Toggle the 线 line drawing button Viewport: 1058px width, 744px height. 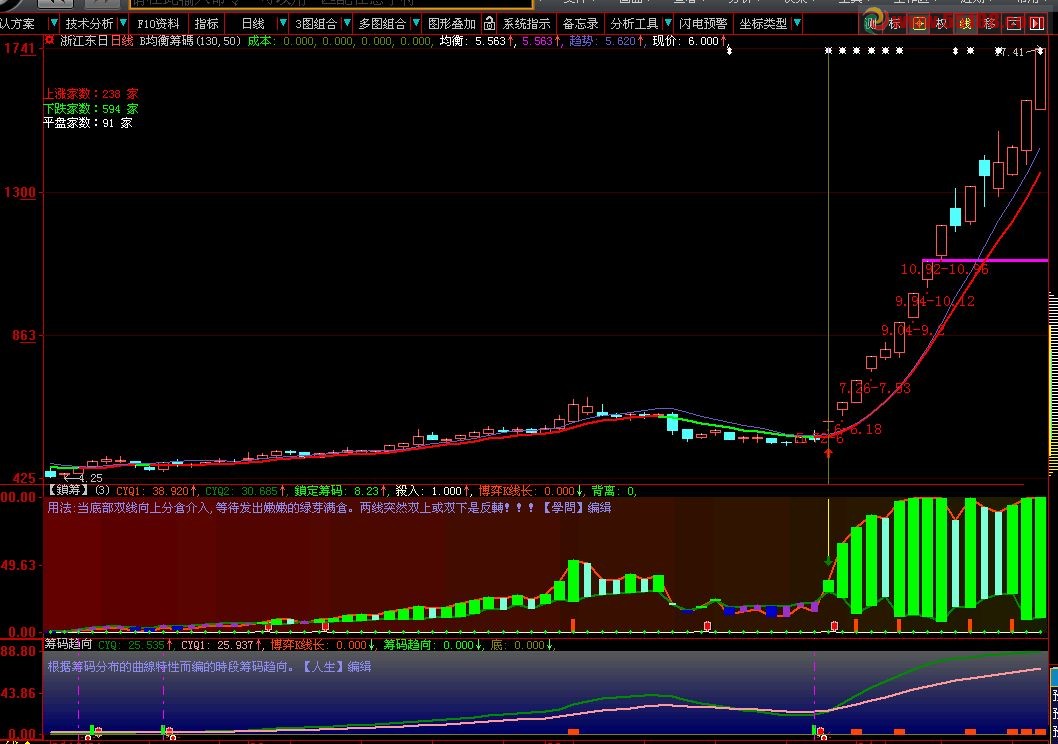tap(966, 24)
